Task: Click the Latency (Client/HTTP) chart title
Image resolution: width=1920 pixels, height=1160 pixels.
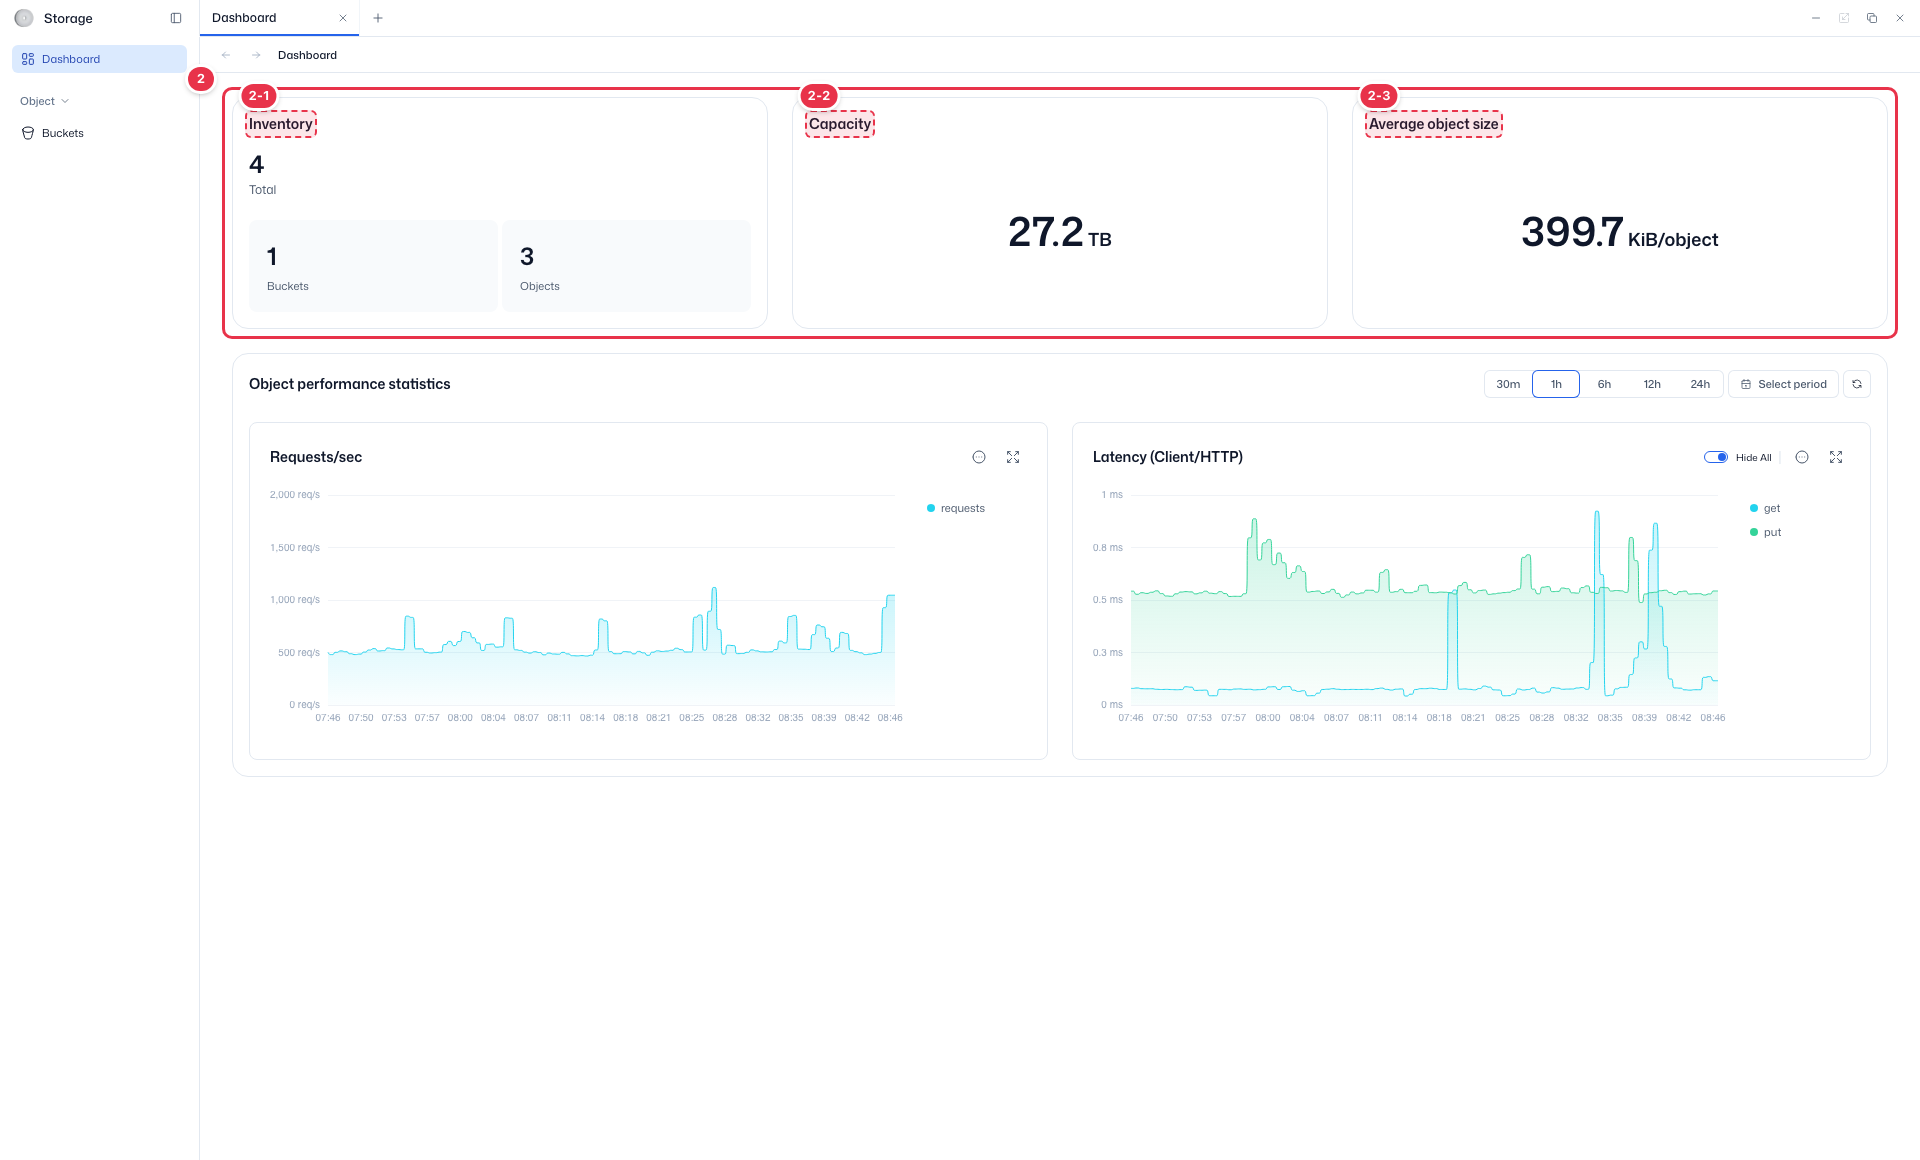Action: pyautogui.click(x=1168, y=457)
